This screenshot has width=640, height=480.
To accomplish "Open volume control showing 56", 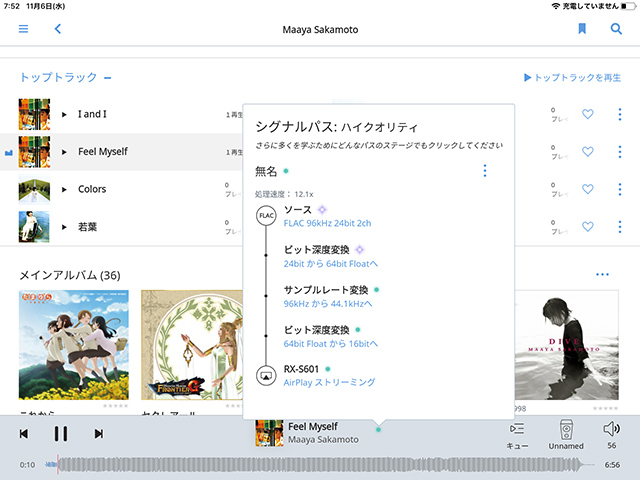I will (611, 435).
